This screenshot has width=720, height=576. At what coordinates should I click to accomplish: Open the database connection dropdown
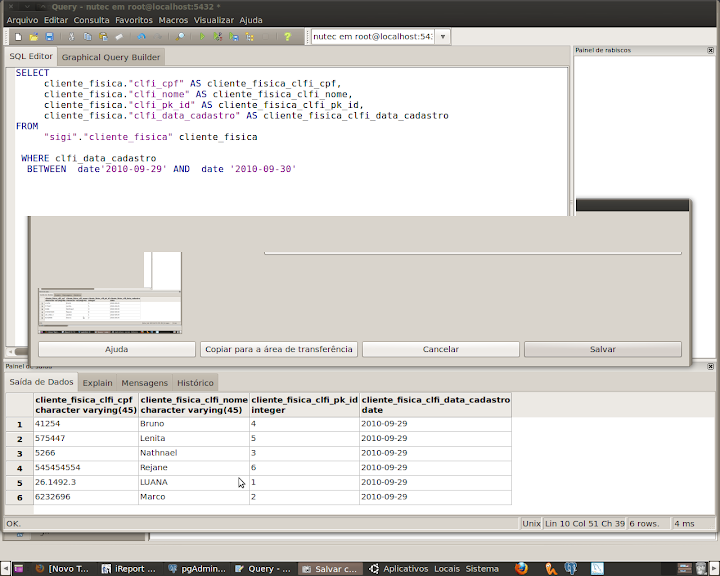pyautogui.click(x=443, y=37)
